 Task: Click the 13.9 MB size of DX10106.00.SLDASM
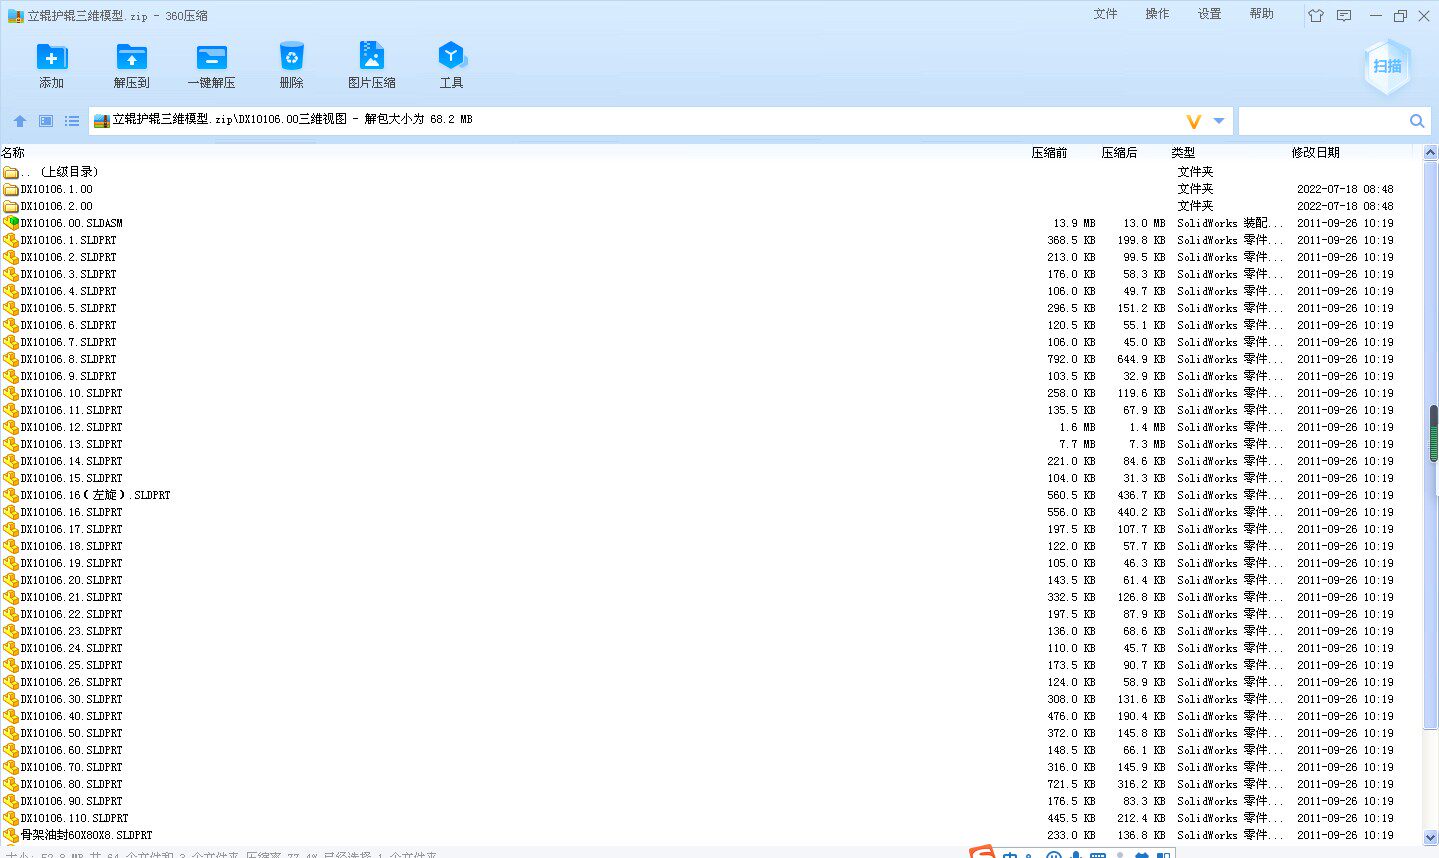click(1074, 223)
